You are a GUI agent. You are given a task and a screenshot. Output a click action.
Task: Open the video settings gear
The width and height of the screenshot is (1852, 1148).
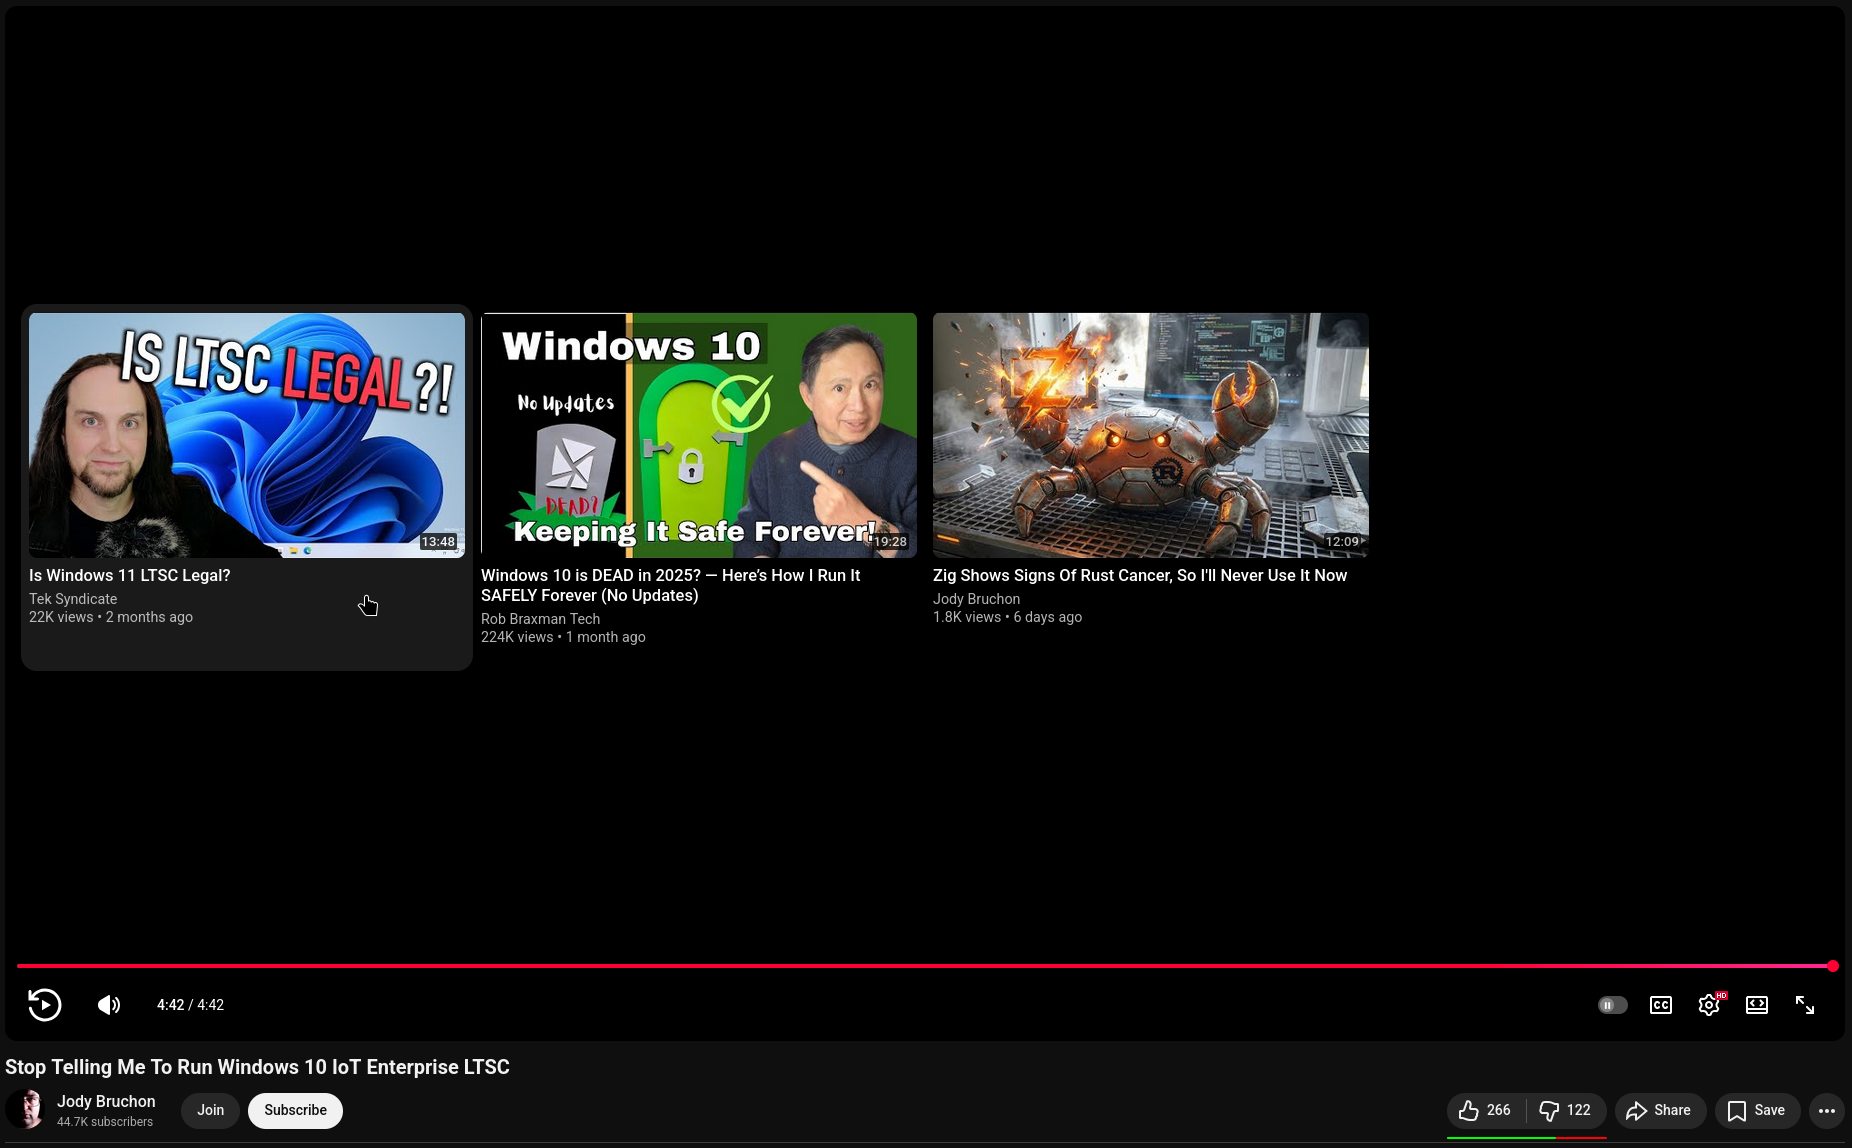(1710, 1005)
